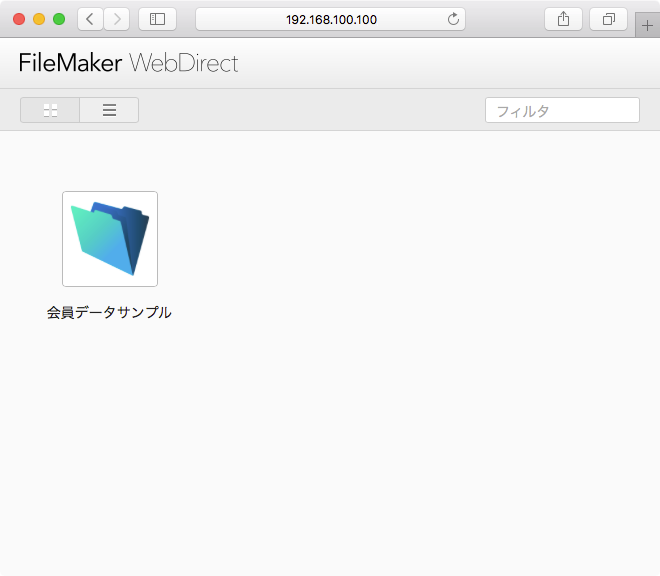Switch to grid icon view
Screen dimensions: 660x576
pyautogui.click(x=50, y=110)
